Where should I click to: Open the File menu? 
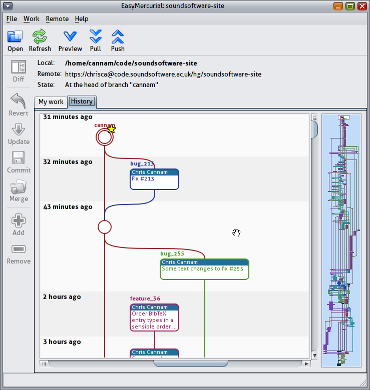click(12, 19)
